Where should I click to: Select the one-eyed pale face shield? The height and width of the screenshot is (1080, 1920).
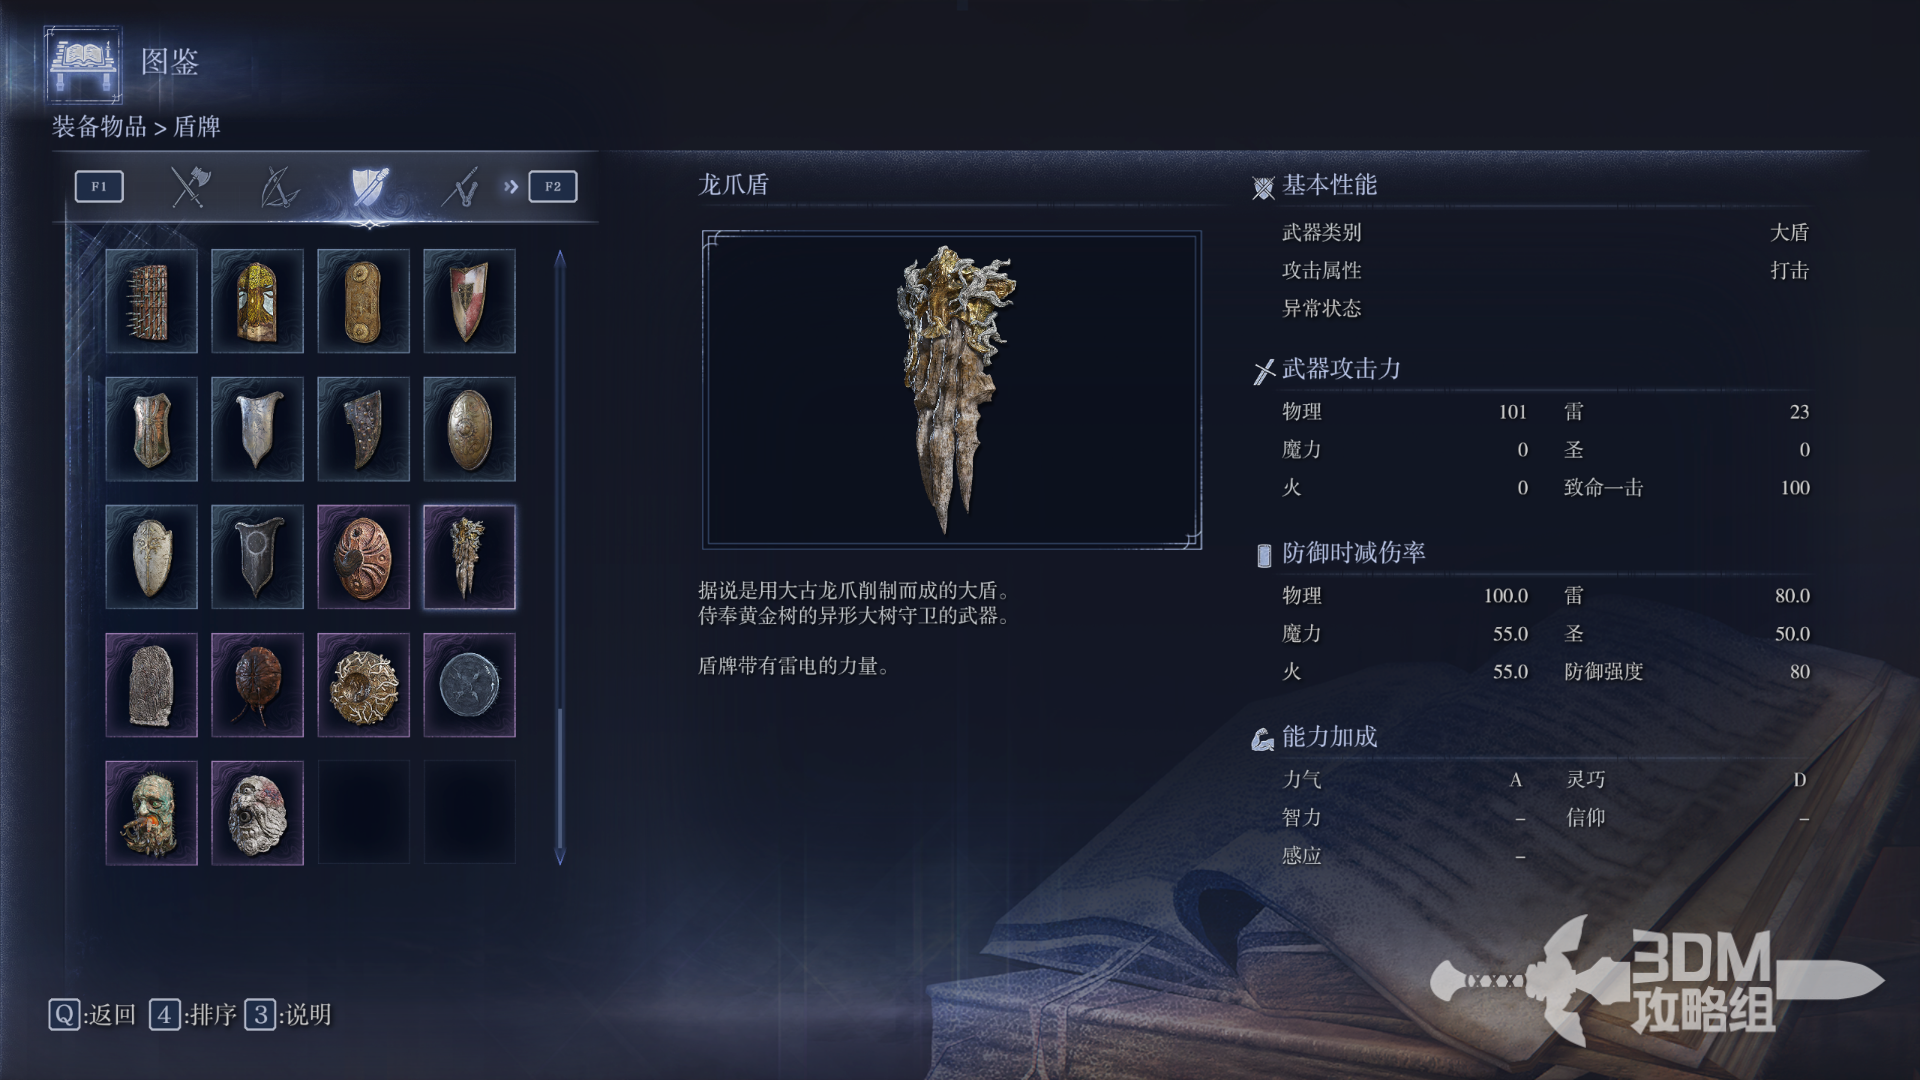257,813
